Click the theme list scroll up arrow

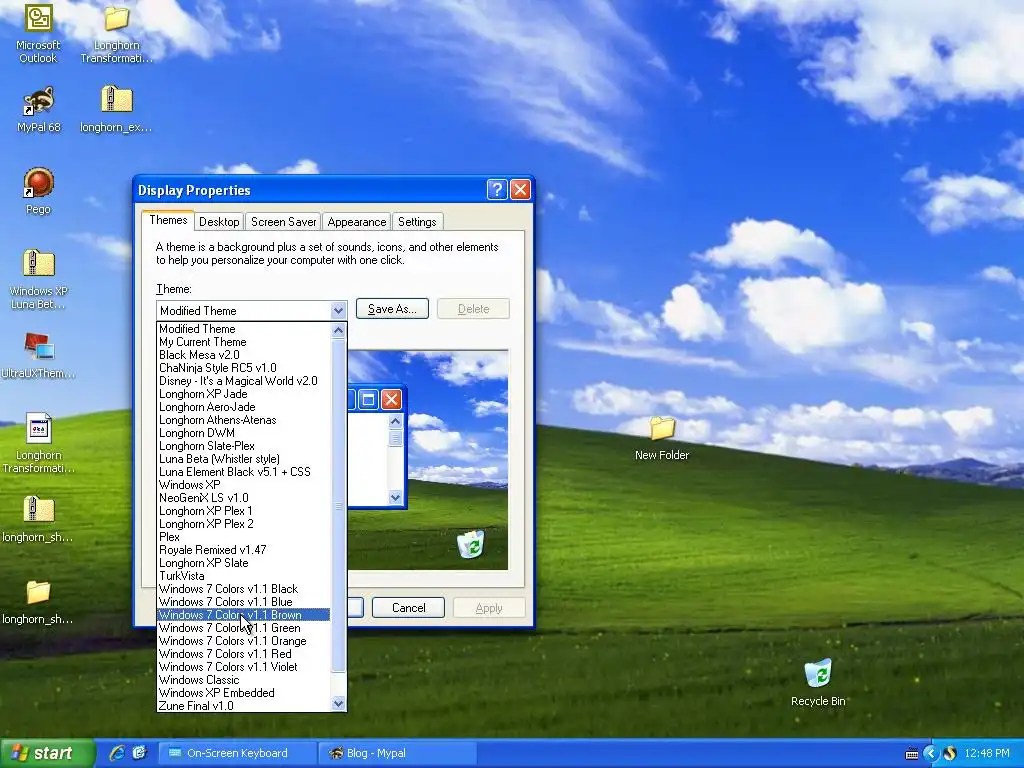coord(338,330)
